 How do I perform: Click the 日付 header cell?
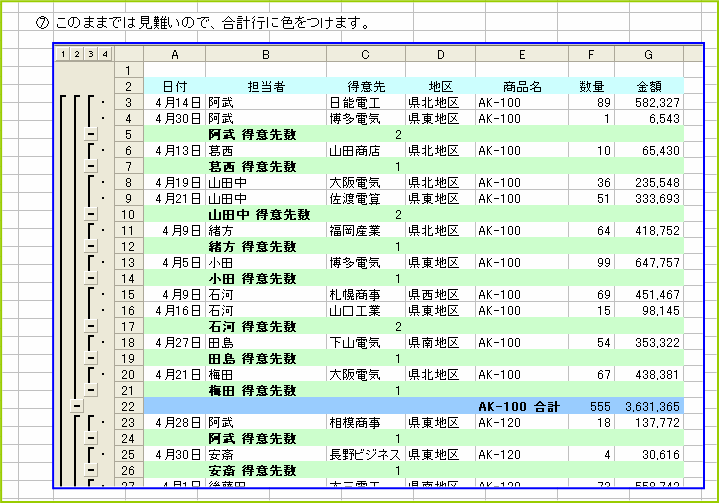(175, 86)
